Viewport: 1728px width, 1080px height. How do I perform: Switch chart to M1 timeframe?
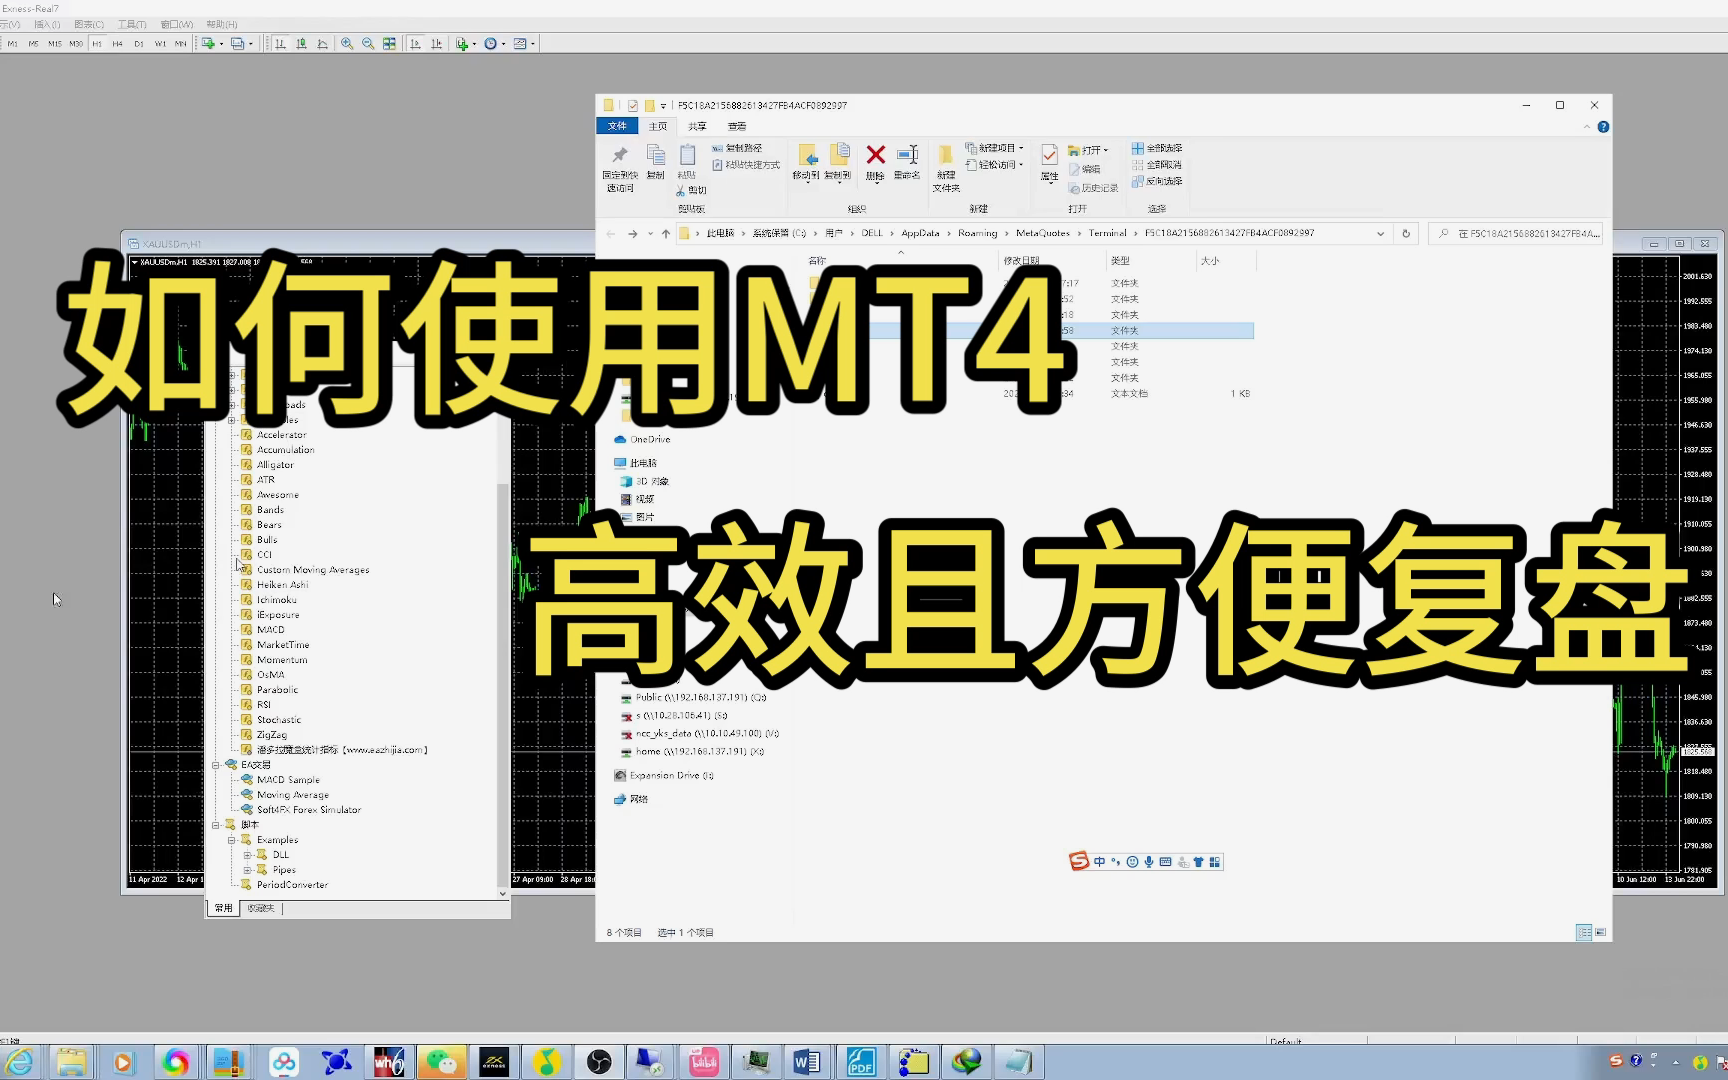[13, 44]
